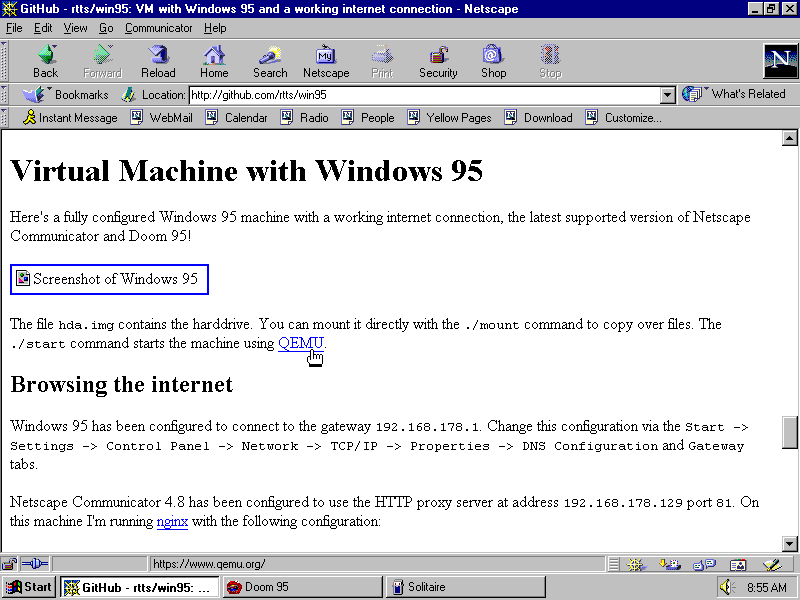Open the My Netscape page
Screen dimensions: 800x600
point(326,61)
